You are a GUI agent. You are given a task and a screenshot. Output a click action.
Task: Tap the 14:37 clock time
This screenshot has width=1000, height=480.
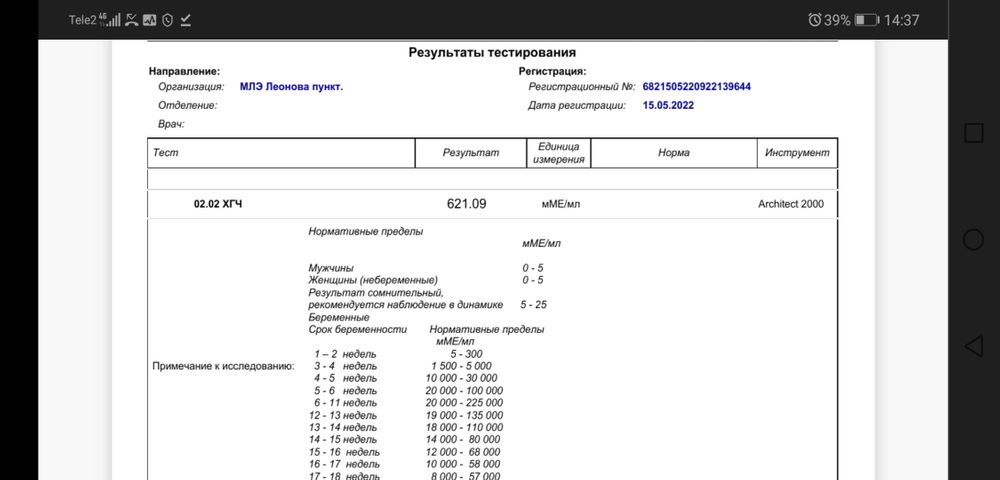(x=901, y=20)
